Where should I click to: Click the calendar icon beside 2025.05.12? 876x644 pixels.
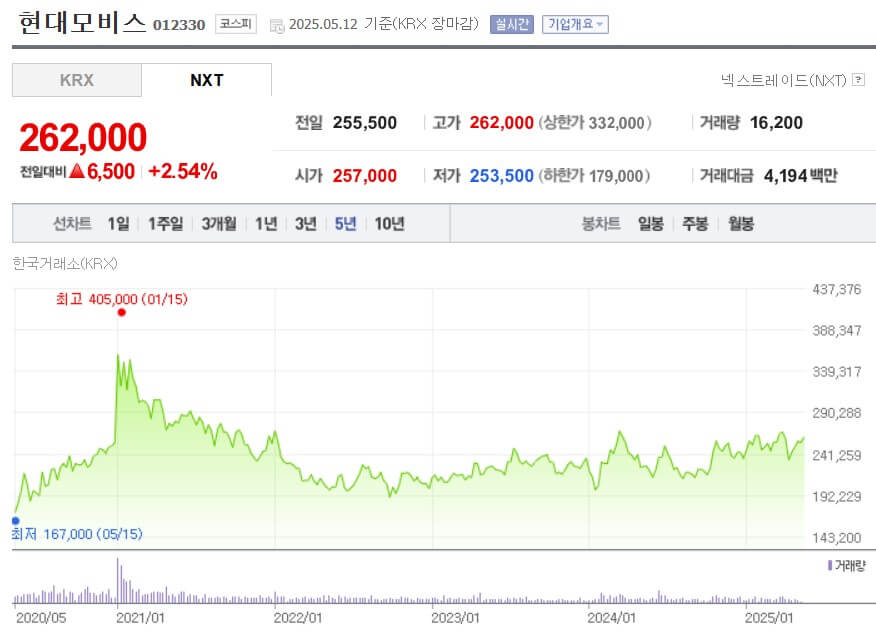coord(277,26)
